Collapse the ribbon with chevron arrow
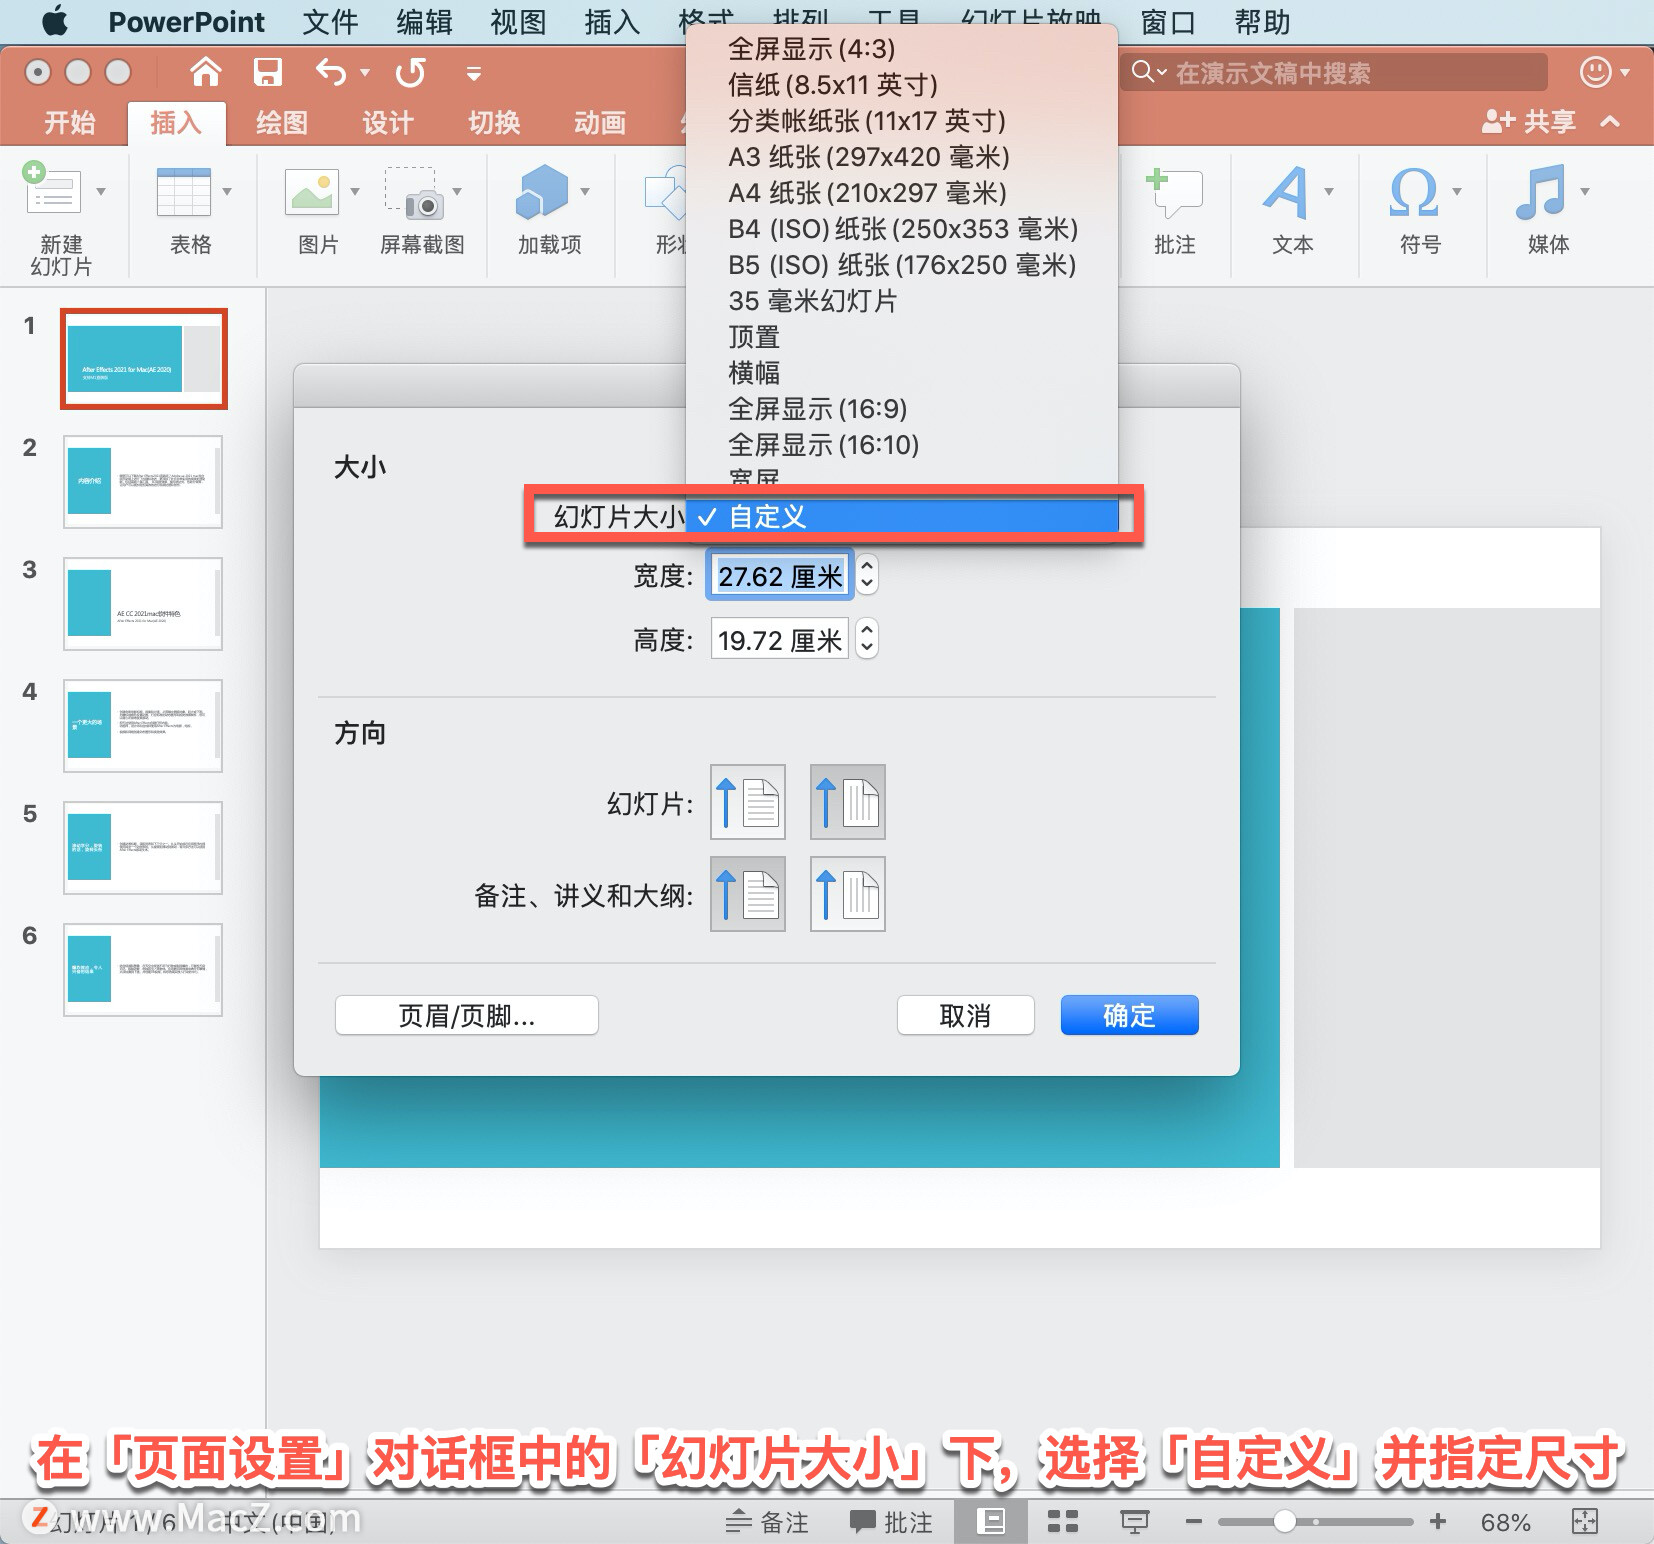 (x=1610, y=122)
